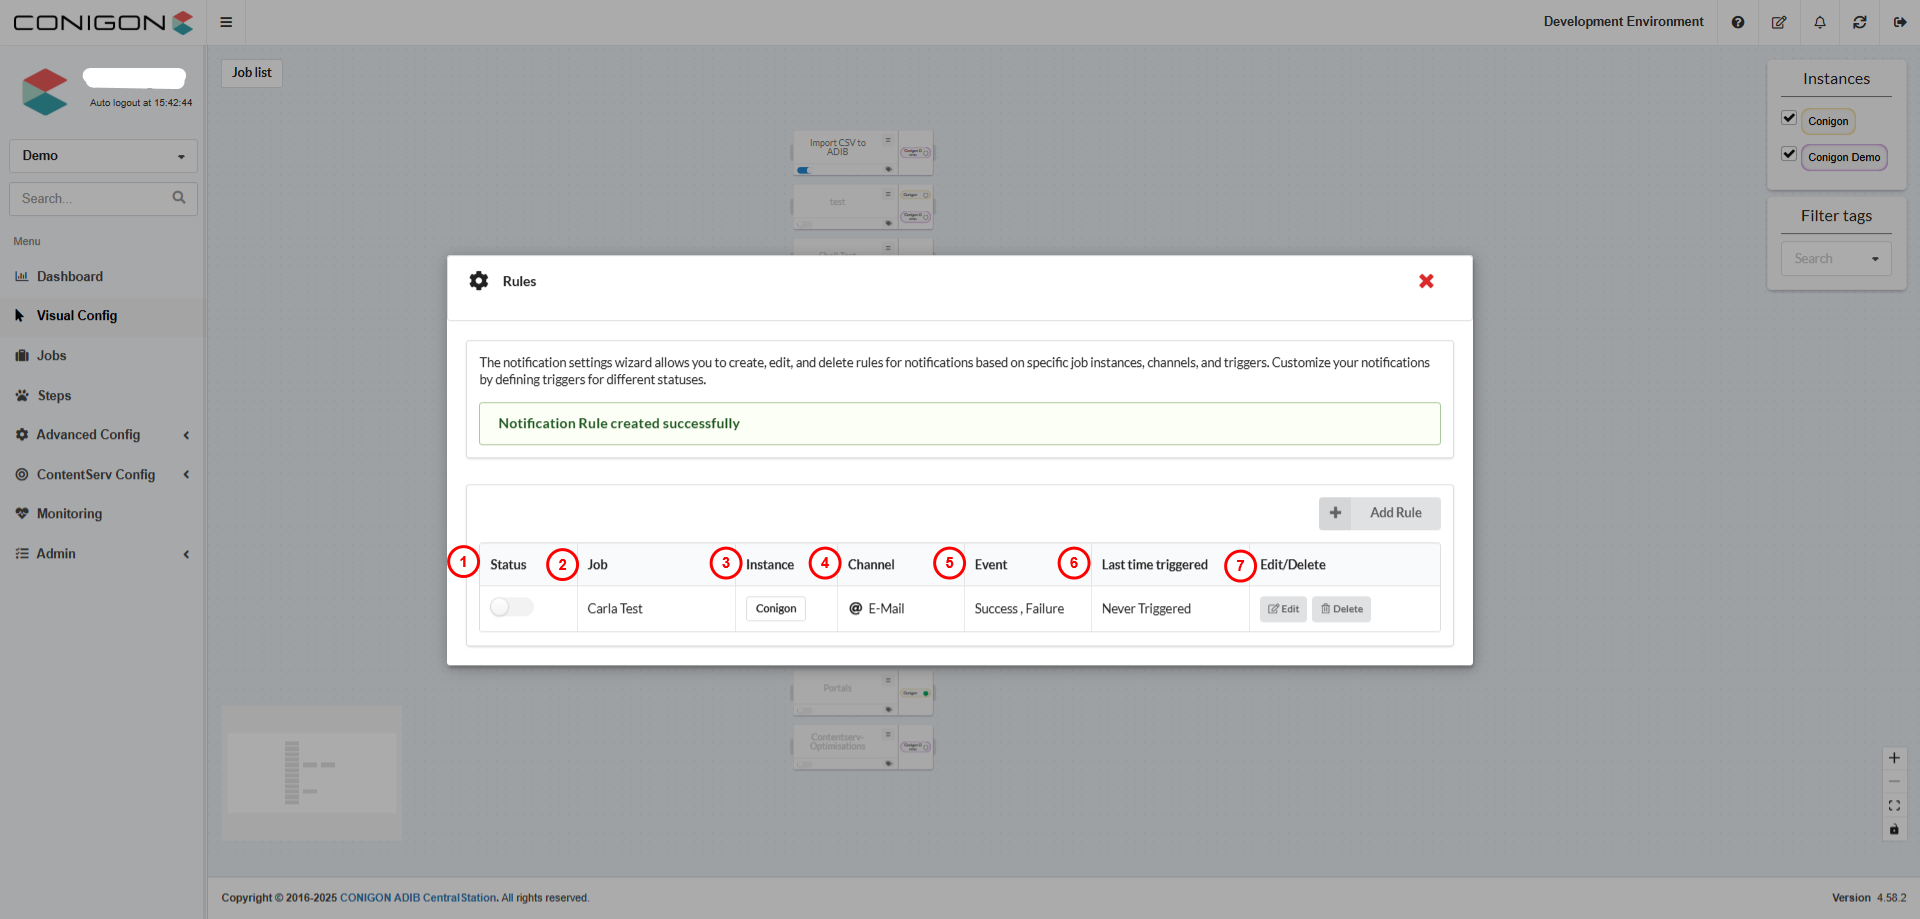Open the help question mark icon
The height and width of the screenshot is (919, 1920).
pos(1738,22)
